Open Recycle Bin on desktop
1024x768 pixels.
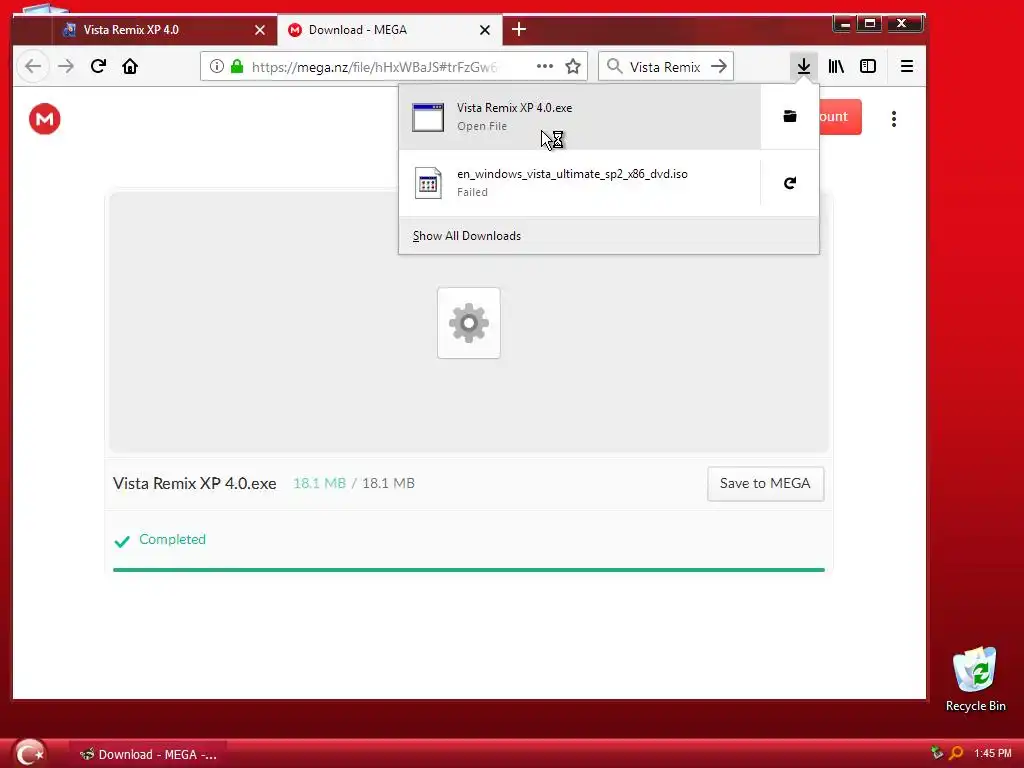(976, 679)
